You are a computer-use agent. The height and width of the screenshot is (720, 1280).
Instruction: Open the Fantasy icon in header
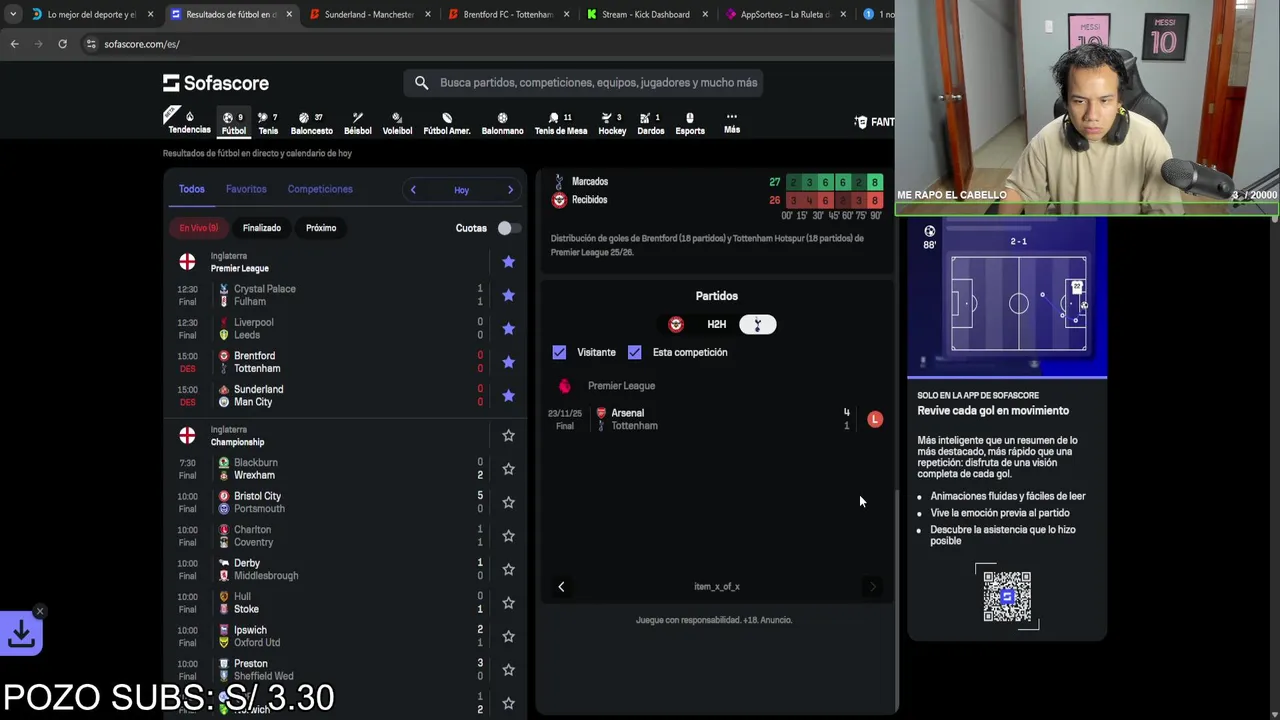click(861, 122)
